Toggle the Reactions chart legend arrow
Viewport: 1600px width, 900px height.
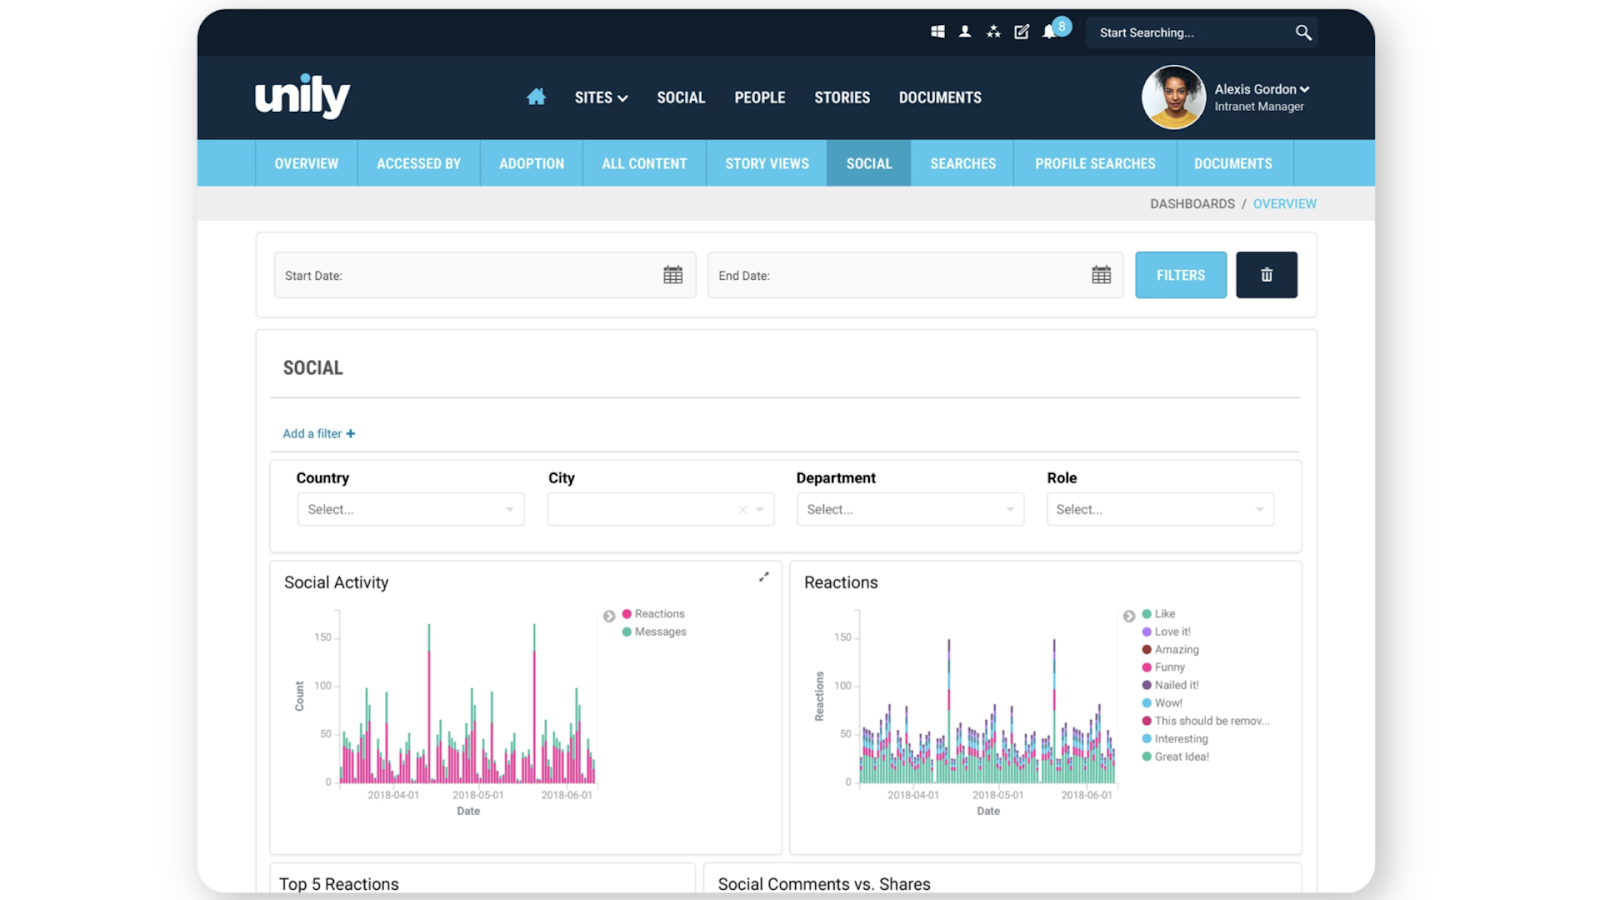[1129, 616]
